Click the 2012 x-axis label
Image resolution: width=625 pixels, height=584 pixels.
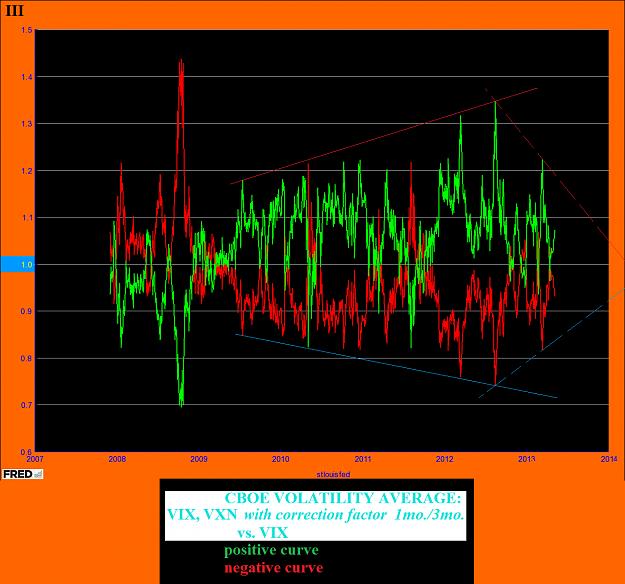[x=444, y=459]
